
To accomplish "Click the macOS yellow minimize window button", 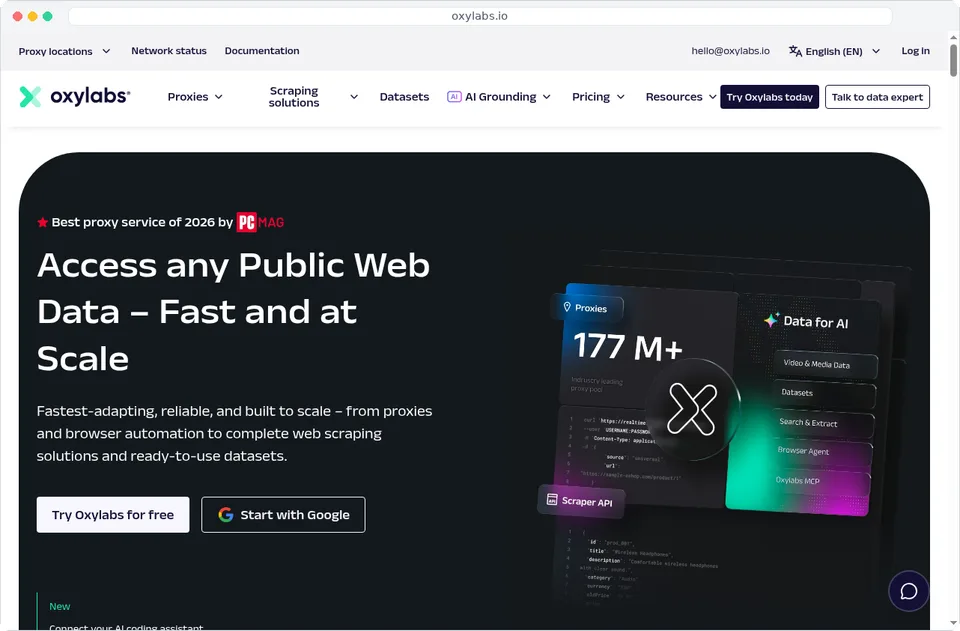I will tap(32, 17).
